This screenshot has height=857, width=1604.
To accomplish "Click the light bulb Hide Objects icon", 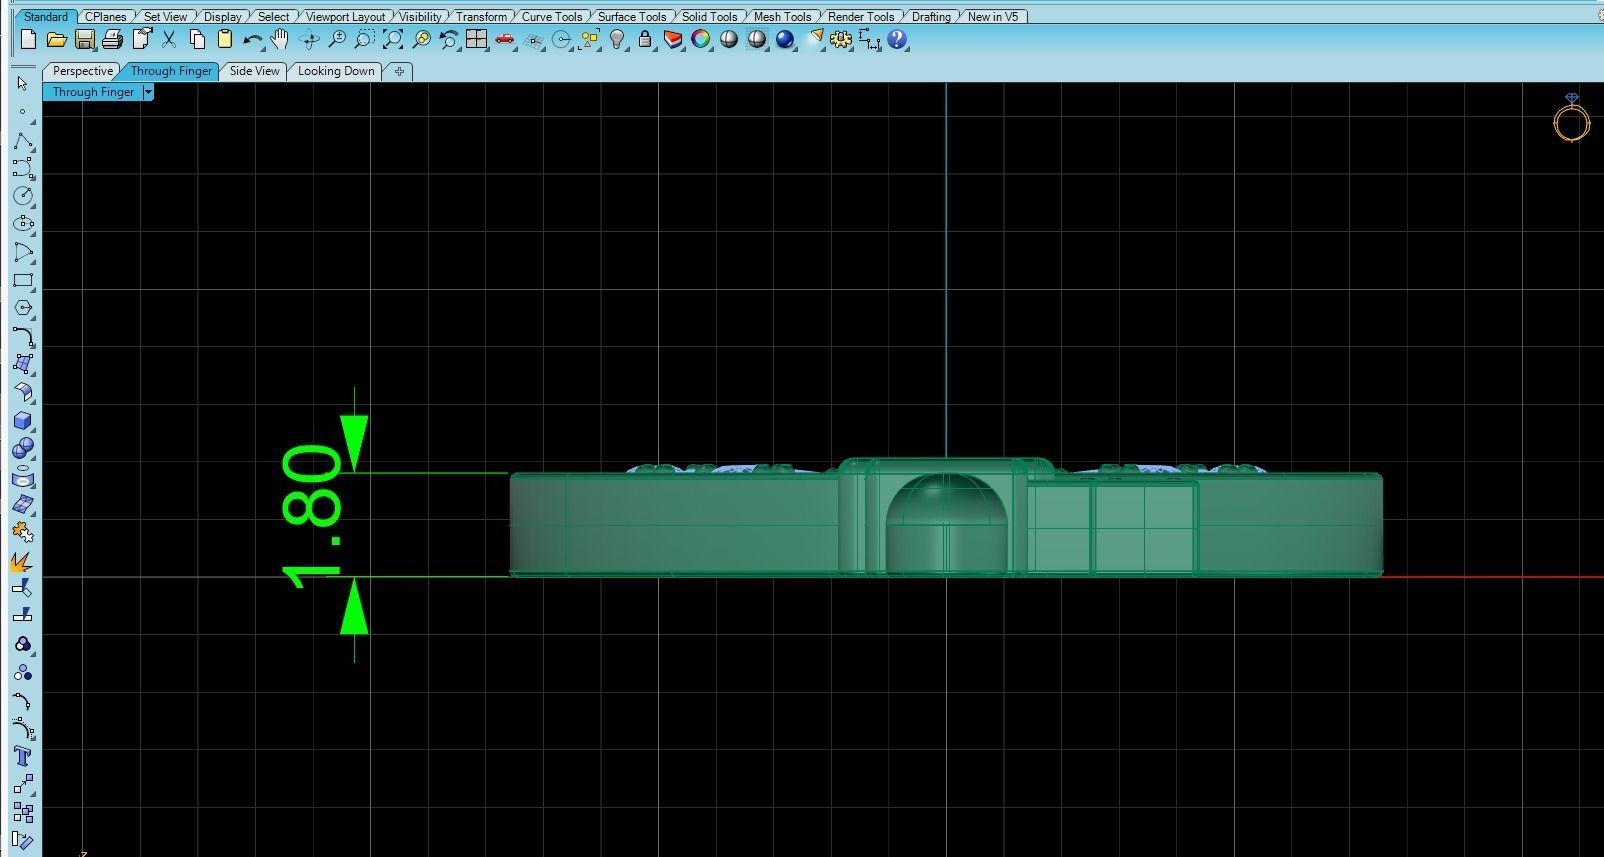I will click(x=618, y=40).
